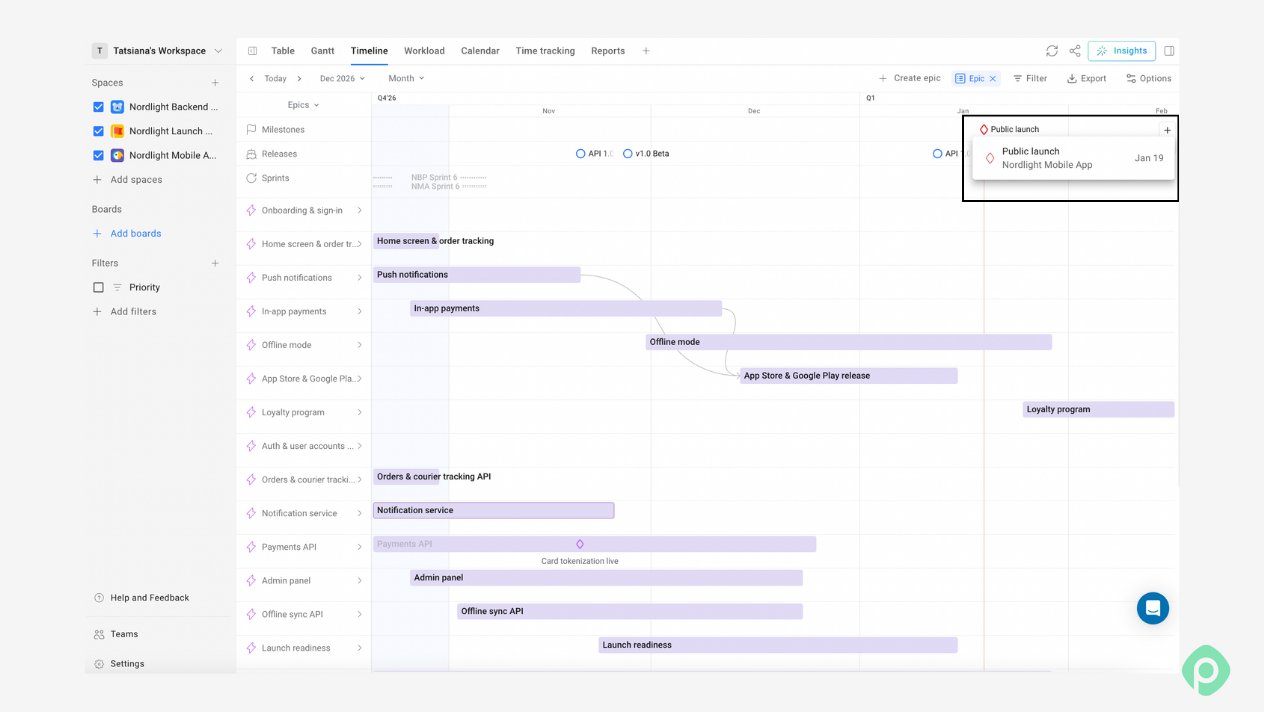Go to next period arrow

299,79
